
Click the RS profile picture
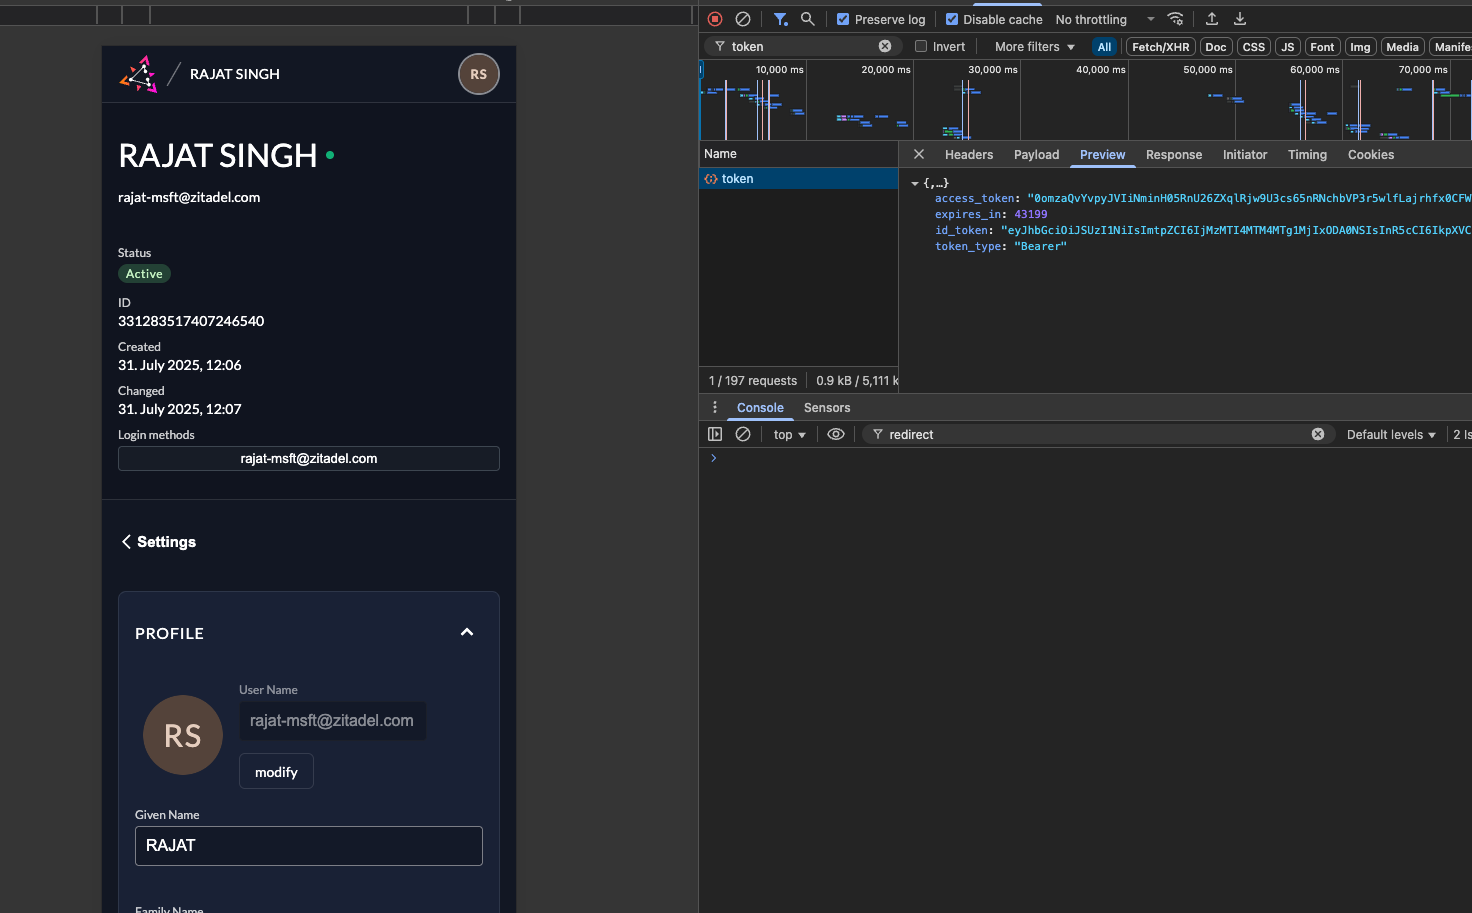click(x=183, y=735)
